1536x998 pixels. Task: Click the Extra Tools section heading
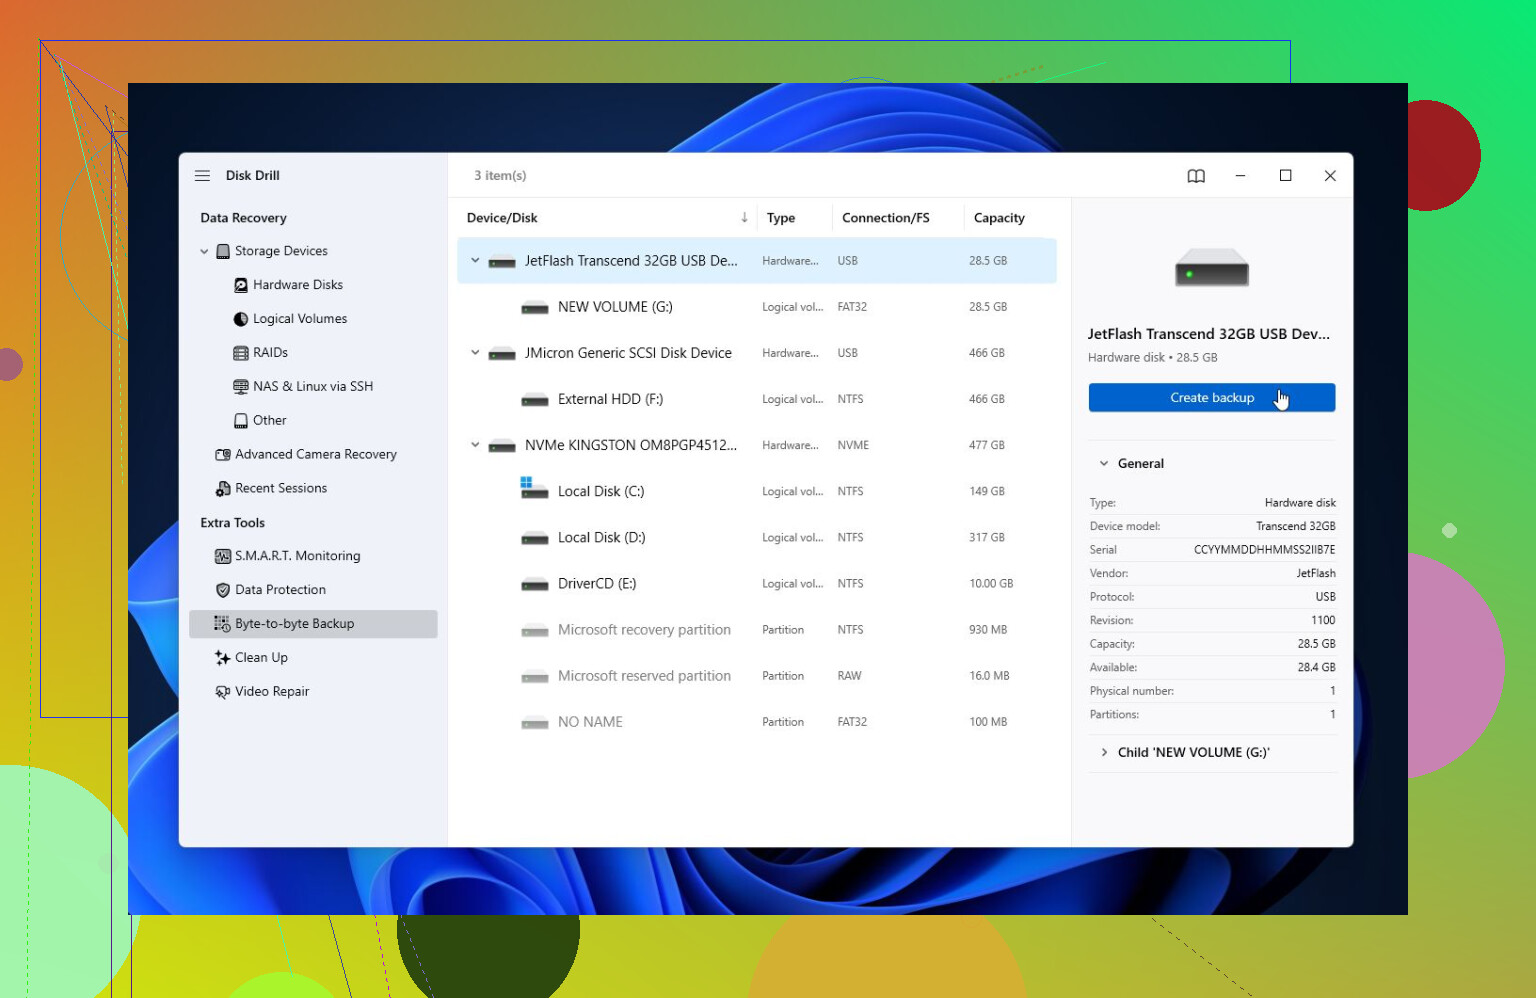click(232, 523)
